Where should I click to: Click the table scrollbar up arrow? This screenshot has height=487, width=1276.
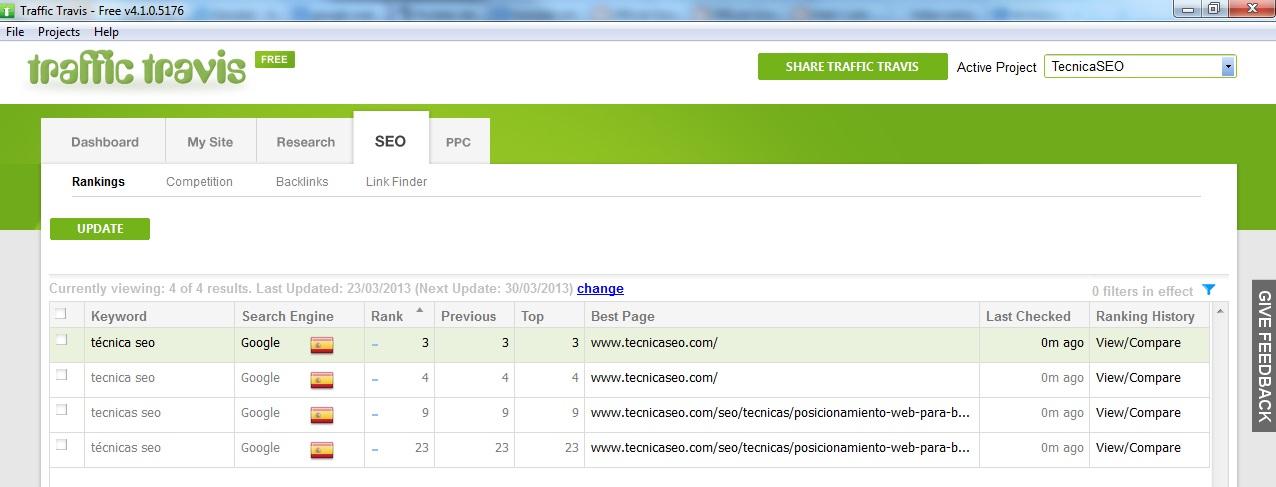(1219, 312)
